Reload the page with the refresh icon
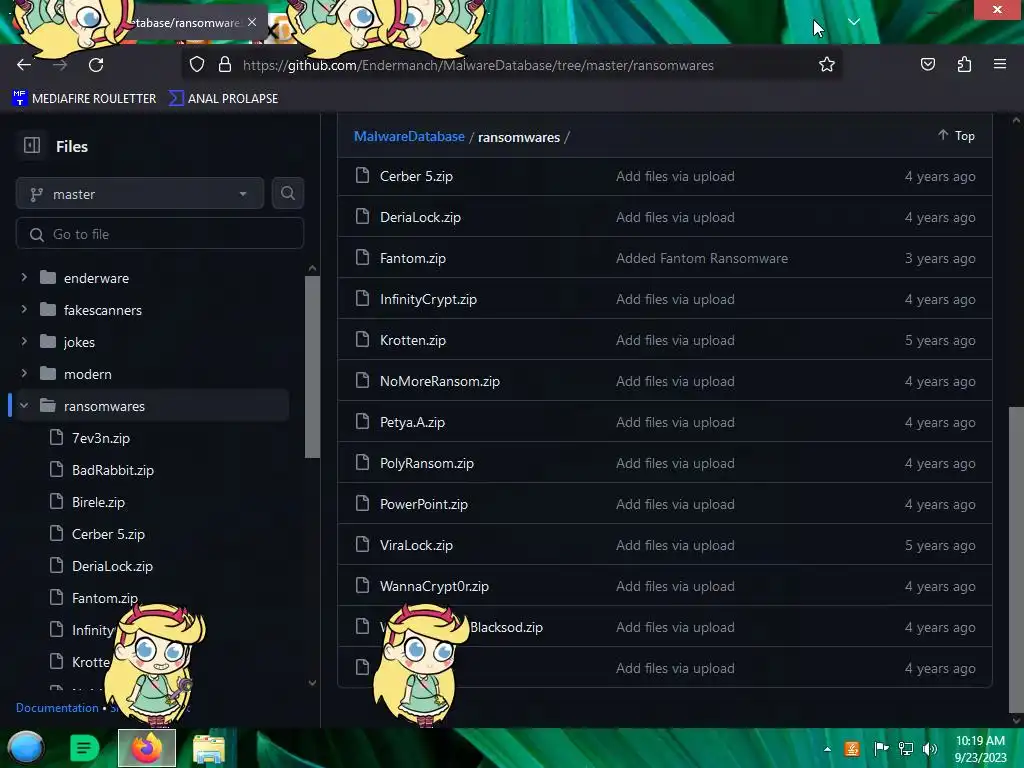The width and height of the screenshot is (1024, 768). coord(96,65)
